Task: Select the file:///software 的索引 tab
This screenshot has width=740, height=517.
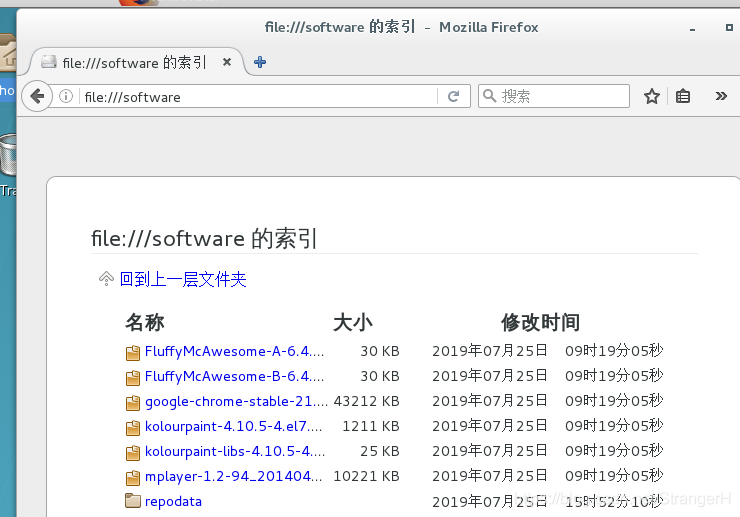Action: click(135, 62)
